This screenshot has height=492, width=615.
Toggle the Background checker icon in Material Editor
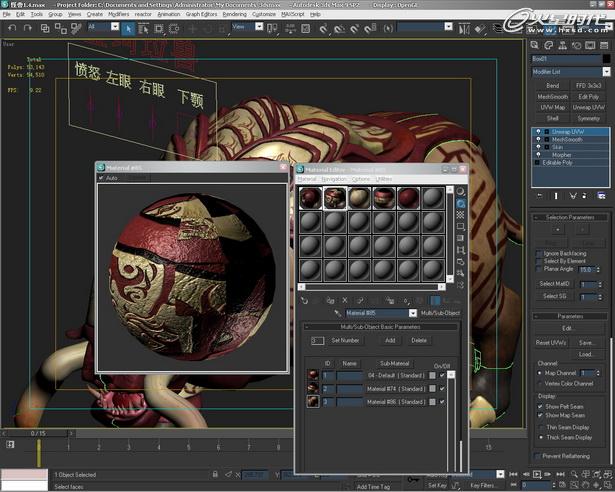(x=461, y=215)
